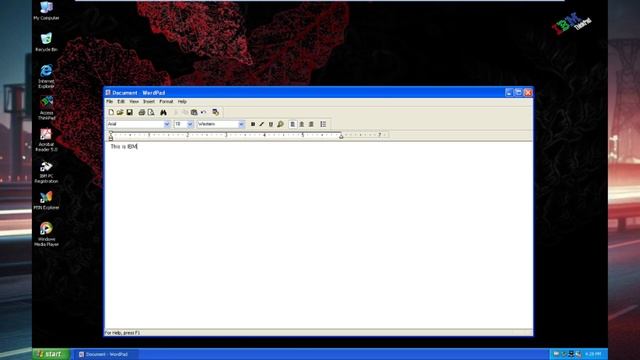640x360 pixels.
Task: Select Recycle Bin desktop icon
Action: (x=46, y=42)
